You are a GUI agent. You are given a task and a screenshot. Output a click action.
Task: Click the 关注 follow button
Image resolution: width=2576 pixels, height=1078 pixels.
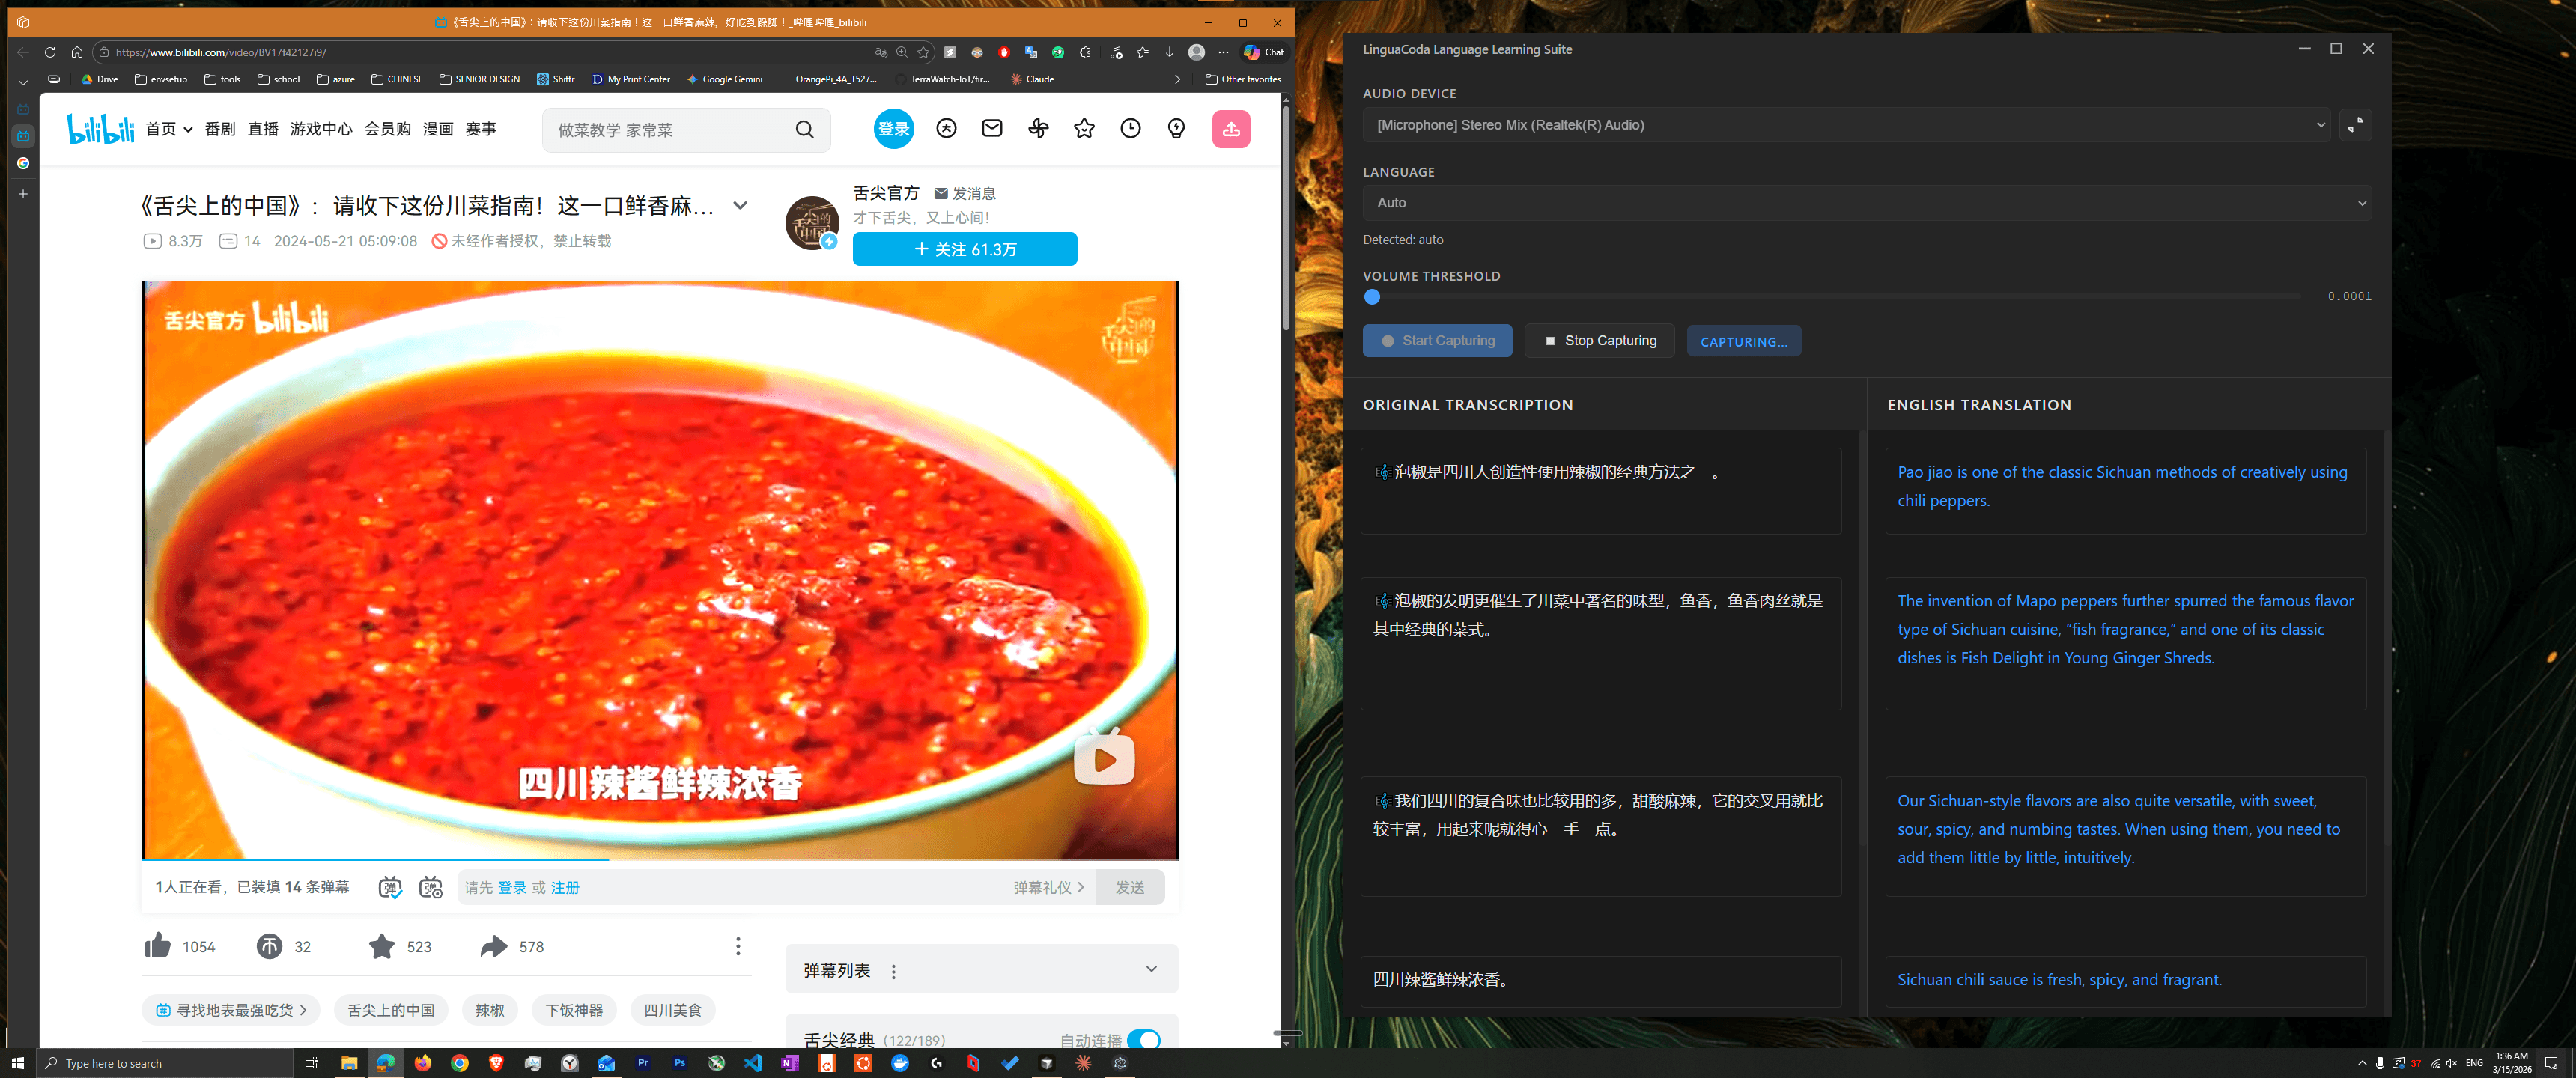click(x=964, y=249)
